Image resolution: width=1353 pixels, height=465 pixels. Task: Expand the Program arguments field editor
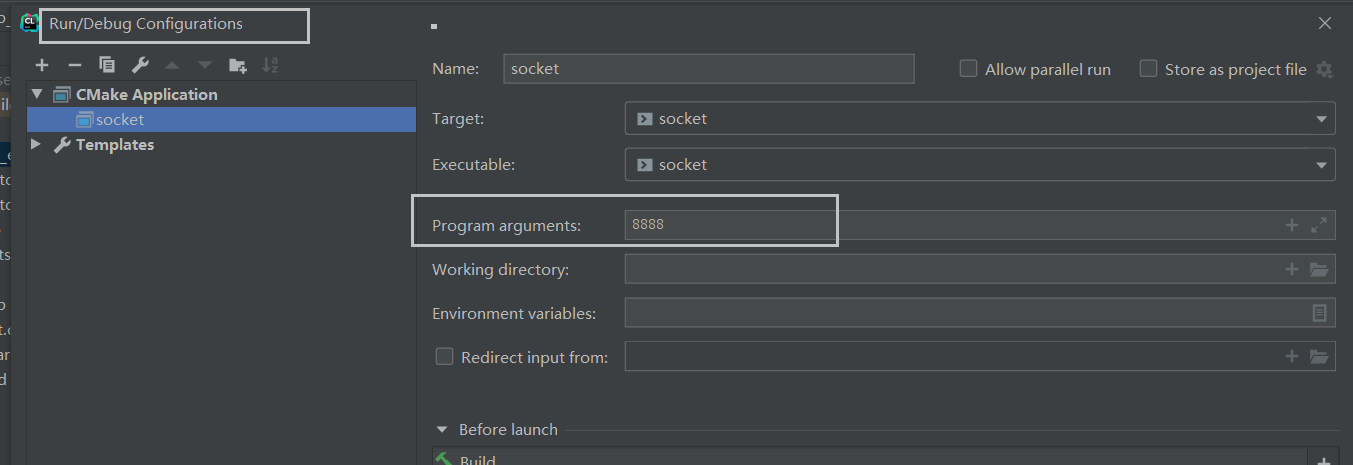tap(1319, 225)
